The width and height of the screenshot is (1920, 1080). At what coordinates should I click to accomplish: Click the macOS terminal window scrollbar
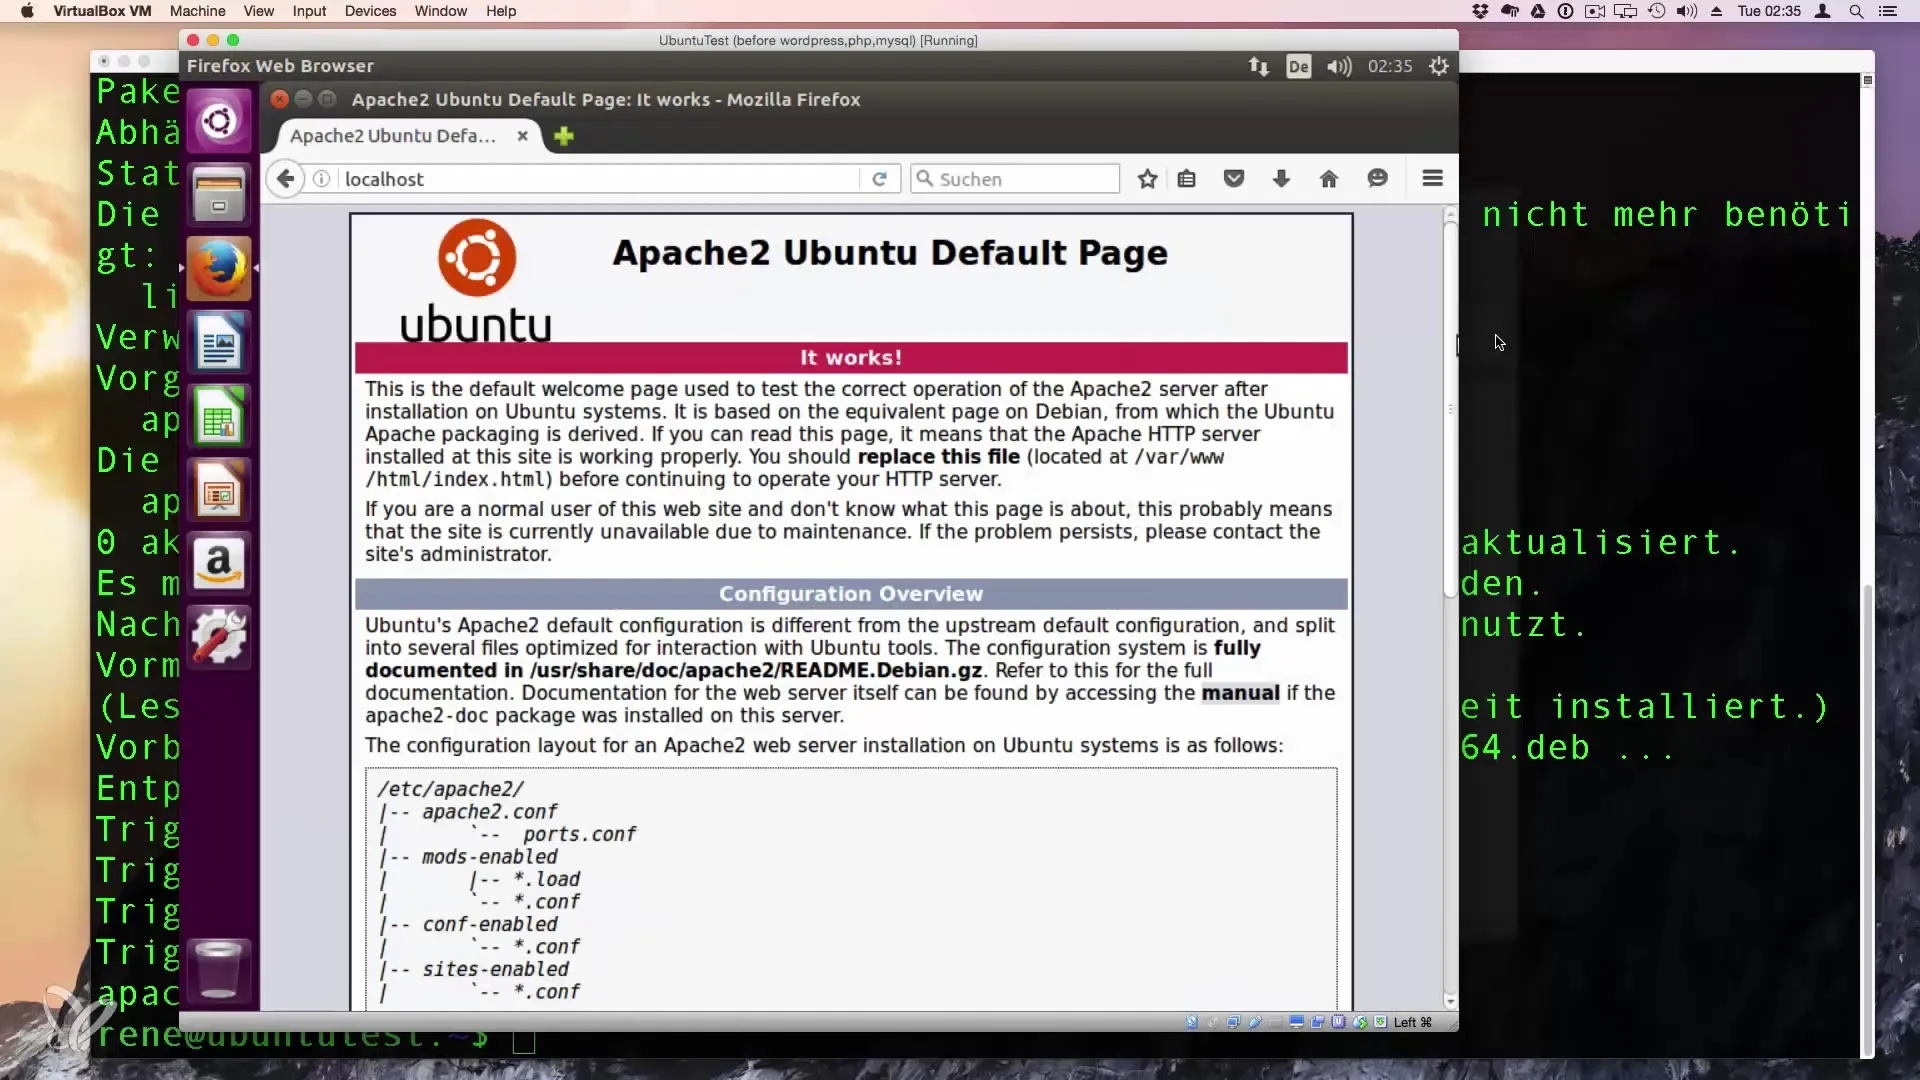click(x=1867, y=820)
